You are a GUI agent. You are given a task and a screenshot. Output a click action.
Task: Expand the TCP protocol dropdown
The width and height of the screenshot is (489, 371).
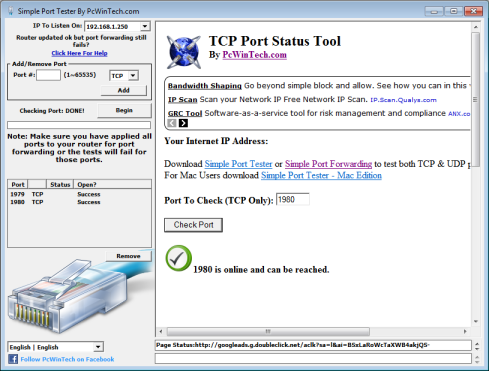pos(133,76)
